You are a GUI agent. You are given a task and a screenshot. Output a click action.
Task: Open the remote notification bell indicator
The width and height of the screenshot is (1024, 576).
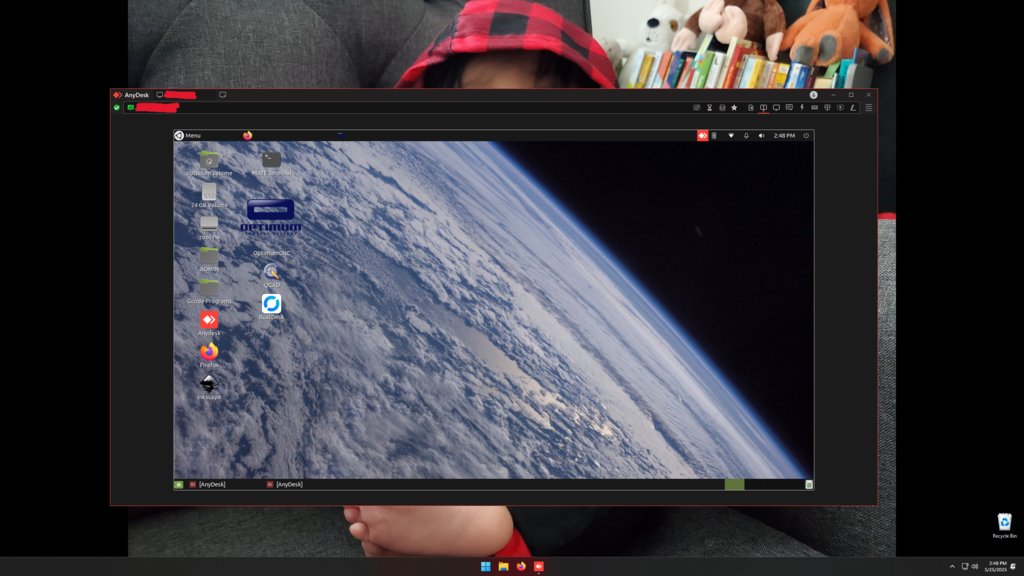click(746, 135)
